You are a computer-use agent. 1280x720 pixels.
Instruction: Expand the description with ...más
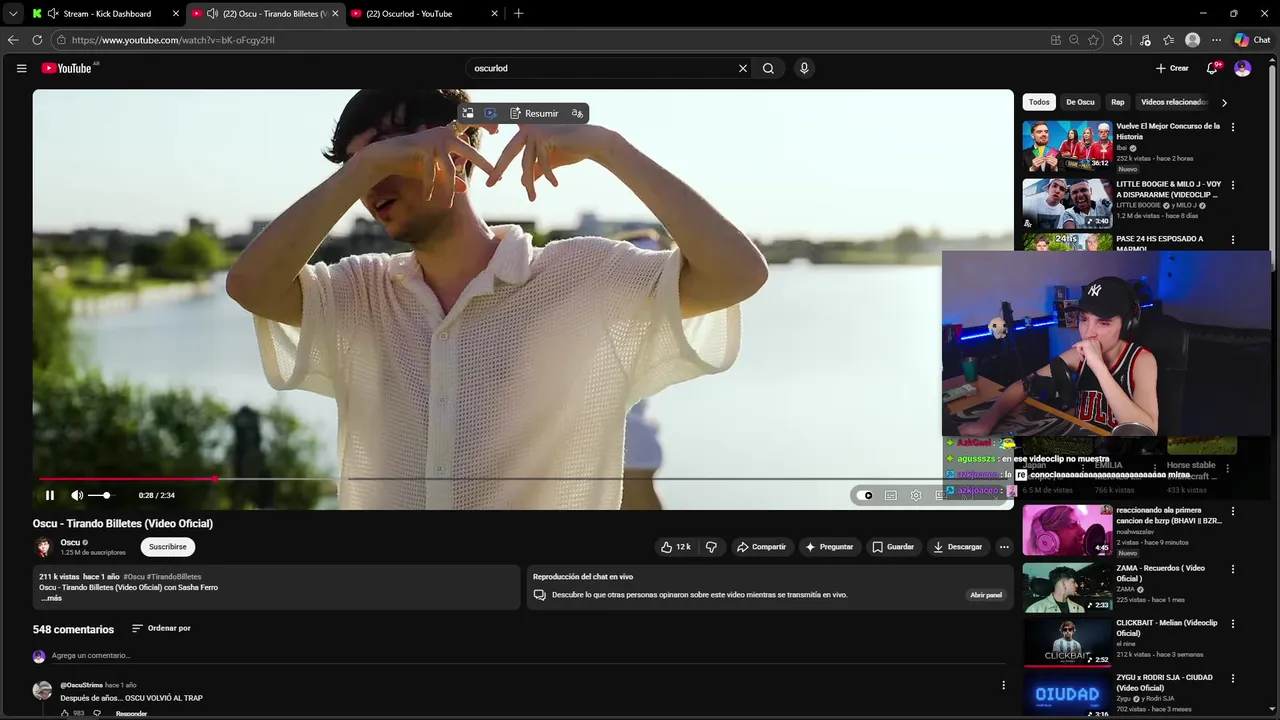51,598
